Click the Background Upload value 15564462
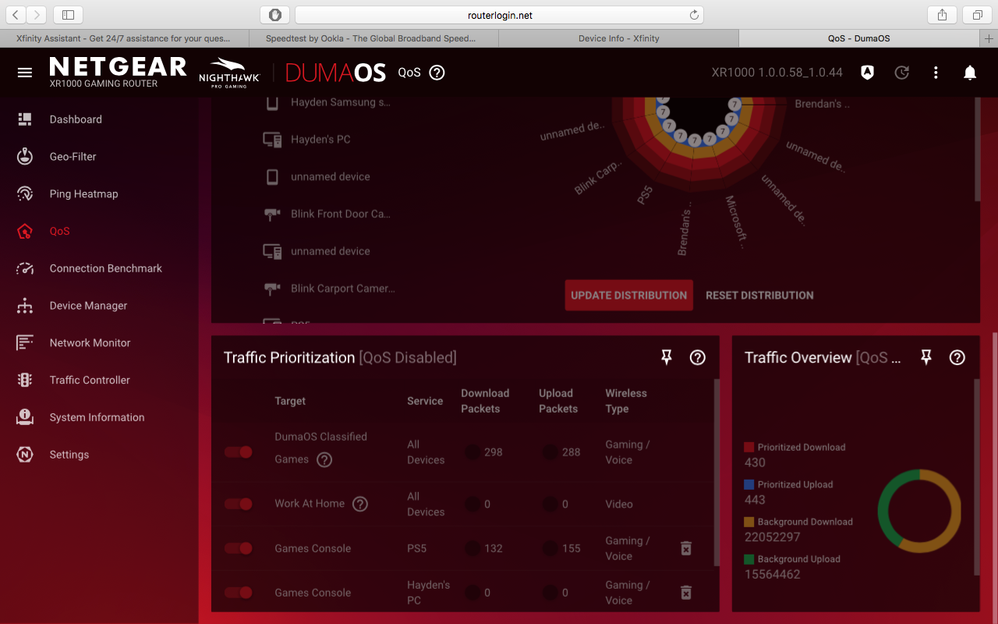 (x=772, y=574)
